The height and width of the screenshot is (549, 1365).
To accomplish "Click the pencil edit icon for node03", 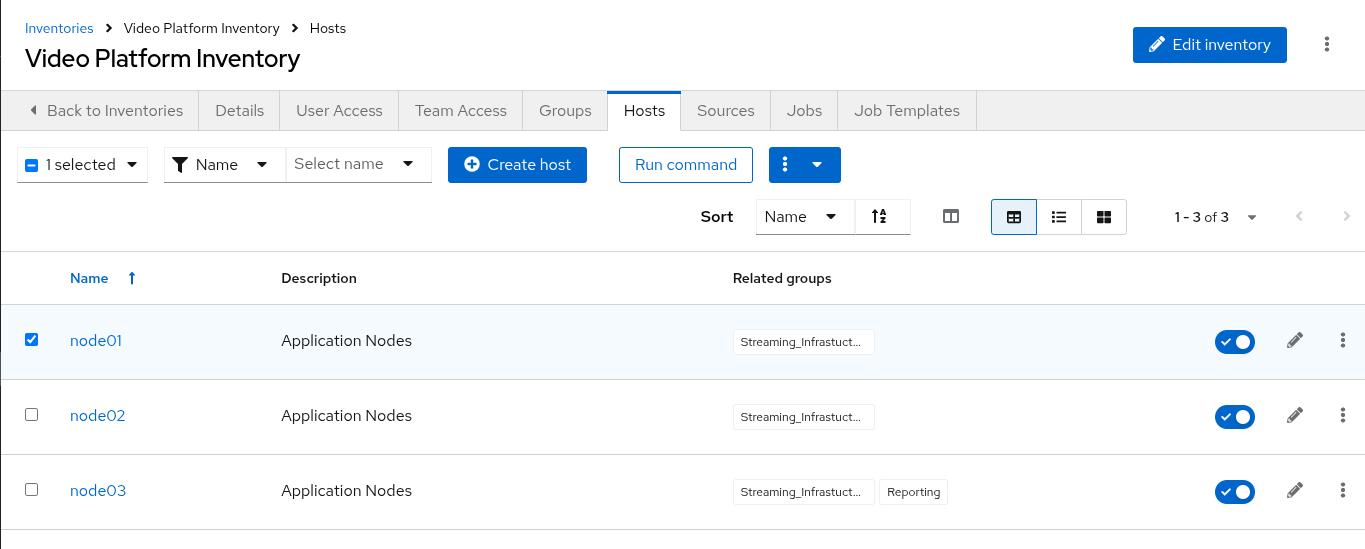I will point(1295,491).
